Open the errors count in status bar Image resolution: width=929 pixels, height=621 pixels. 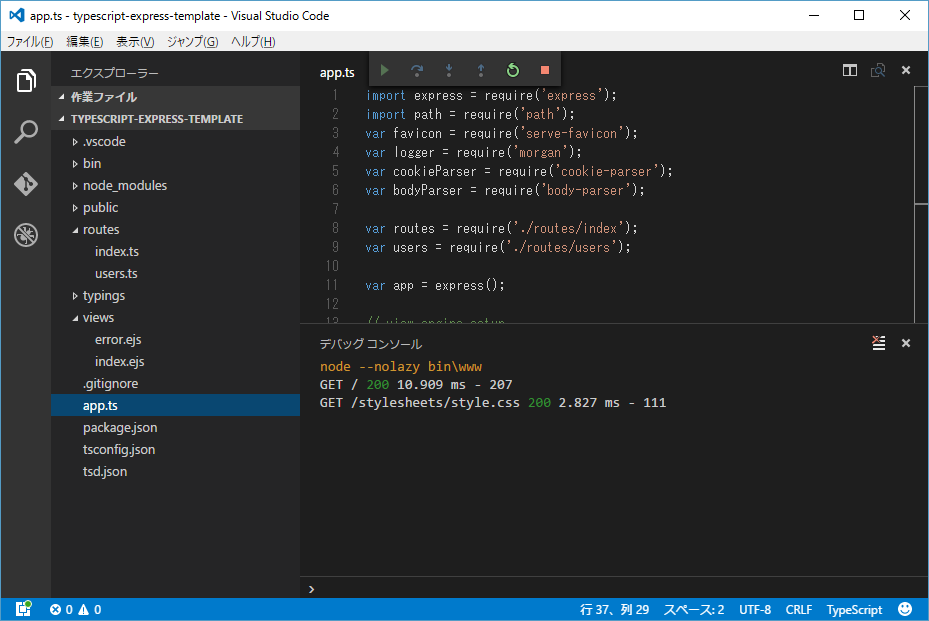click(x=61, y=609)
